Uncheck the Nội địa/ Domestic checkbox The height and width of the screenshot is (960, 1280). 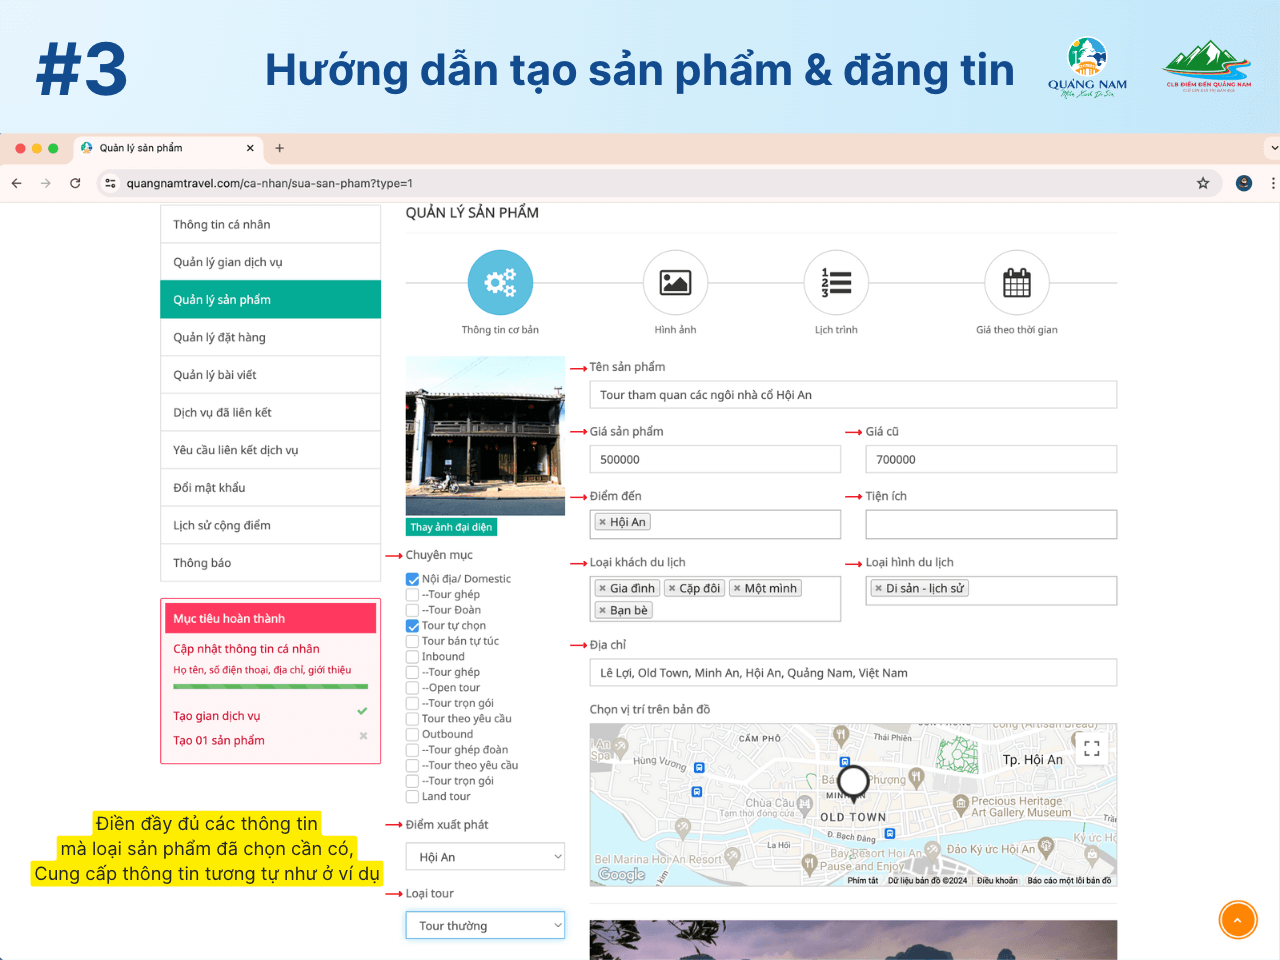412,579
